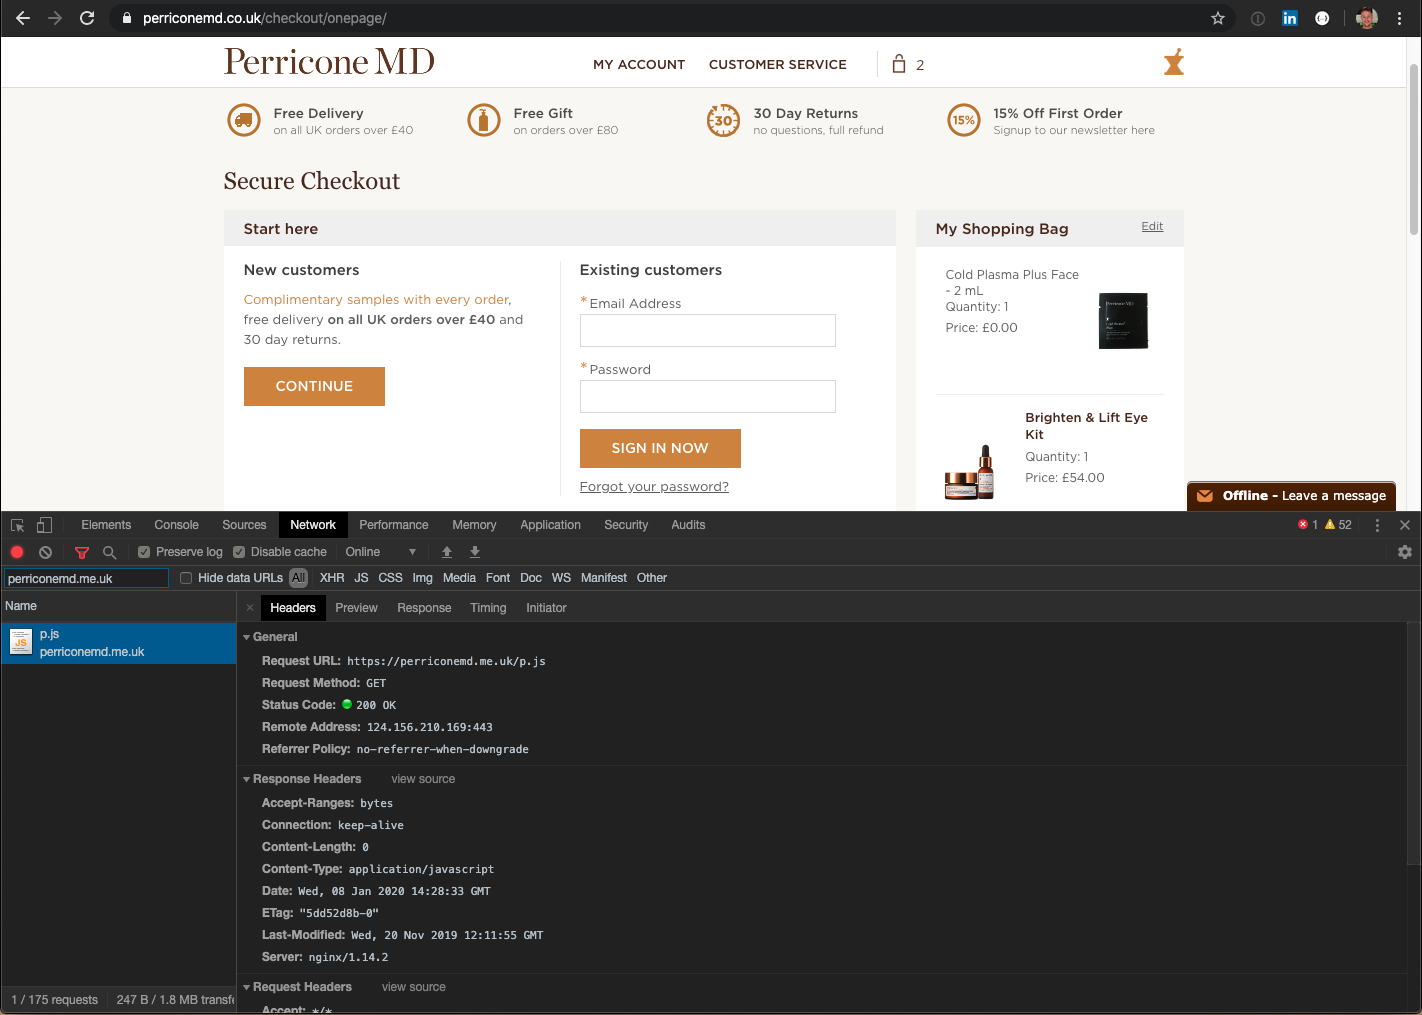Open the Online throttling dropdown

coord(380,552)
